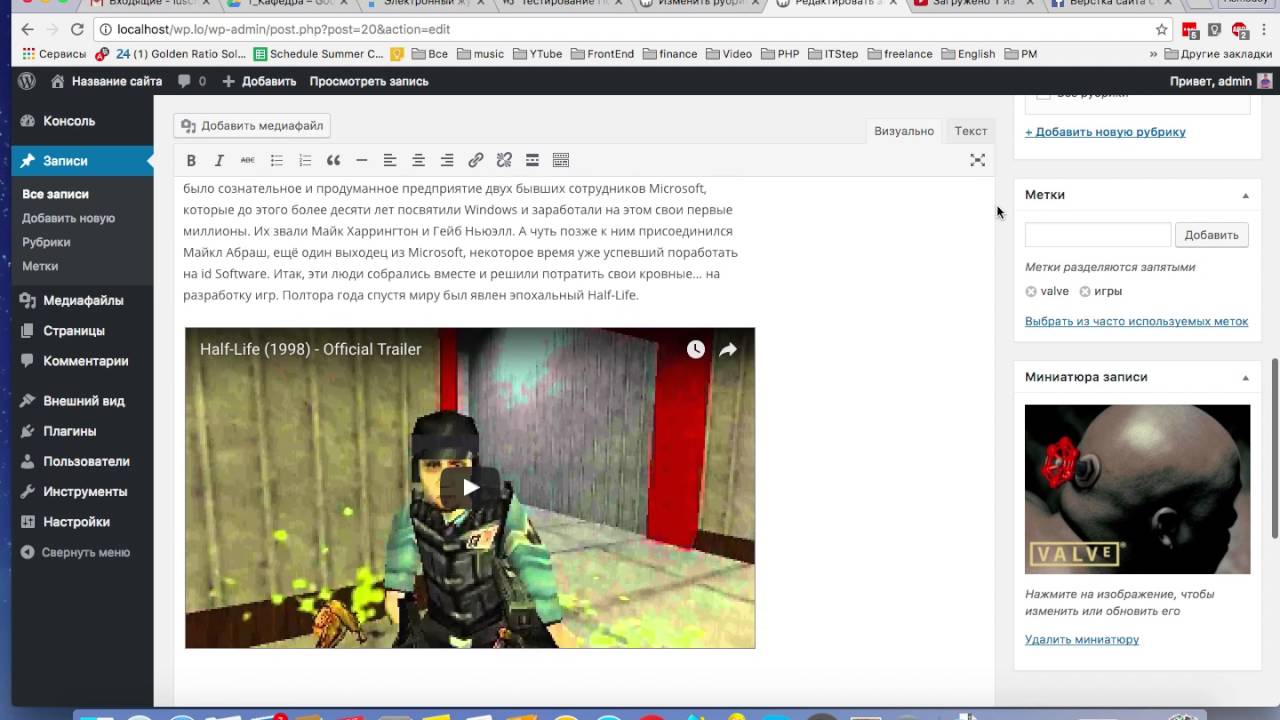Click the Watch Later clock icon on video
Image resolution: width=1280 pixels, height=720 pixels.
pyautogui.click(x=695, y=349)
